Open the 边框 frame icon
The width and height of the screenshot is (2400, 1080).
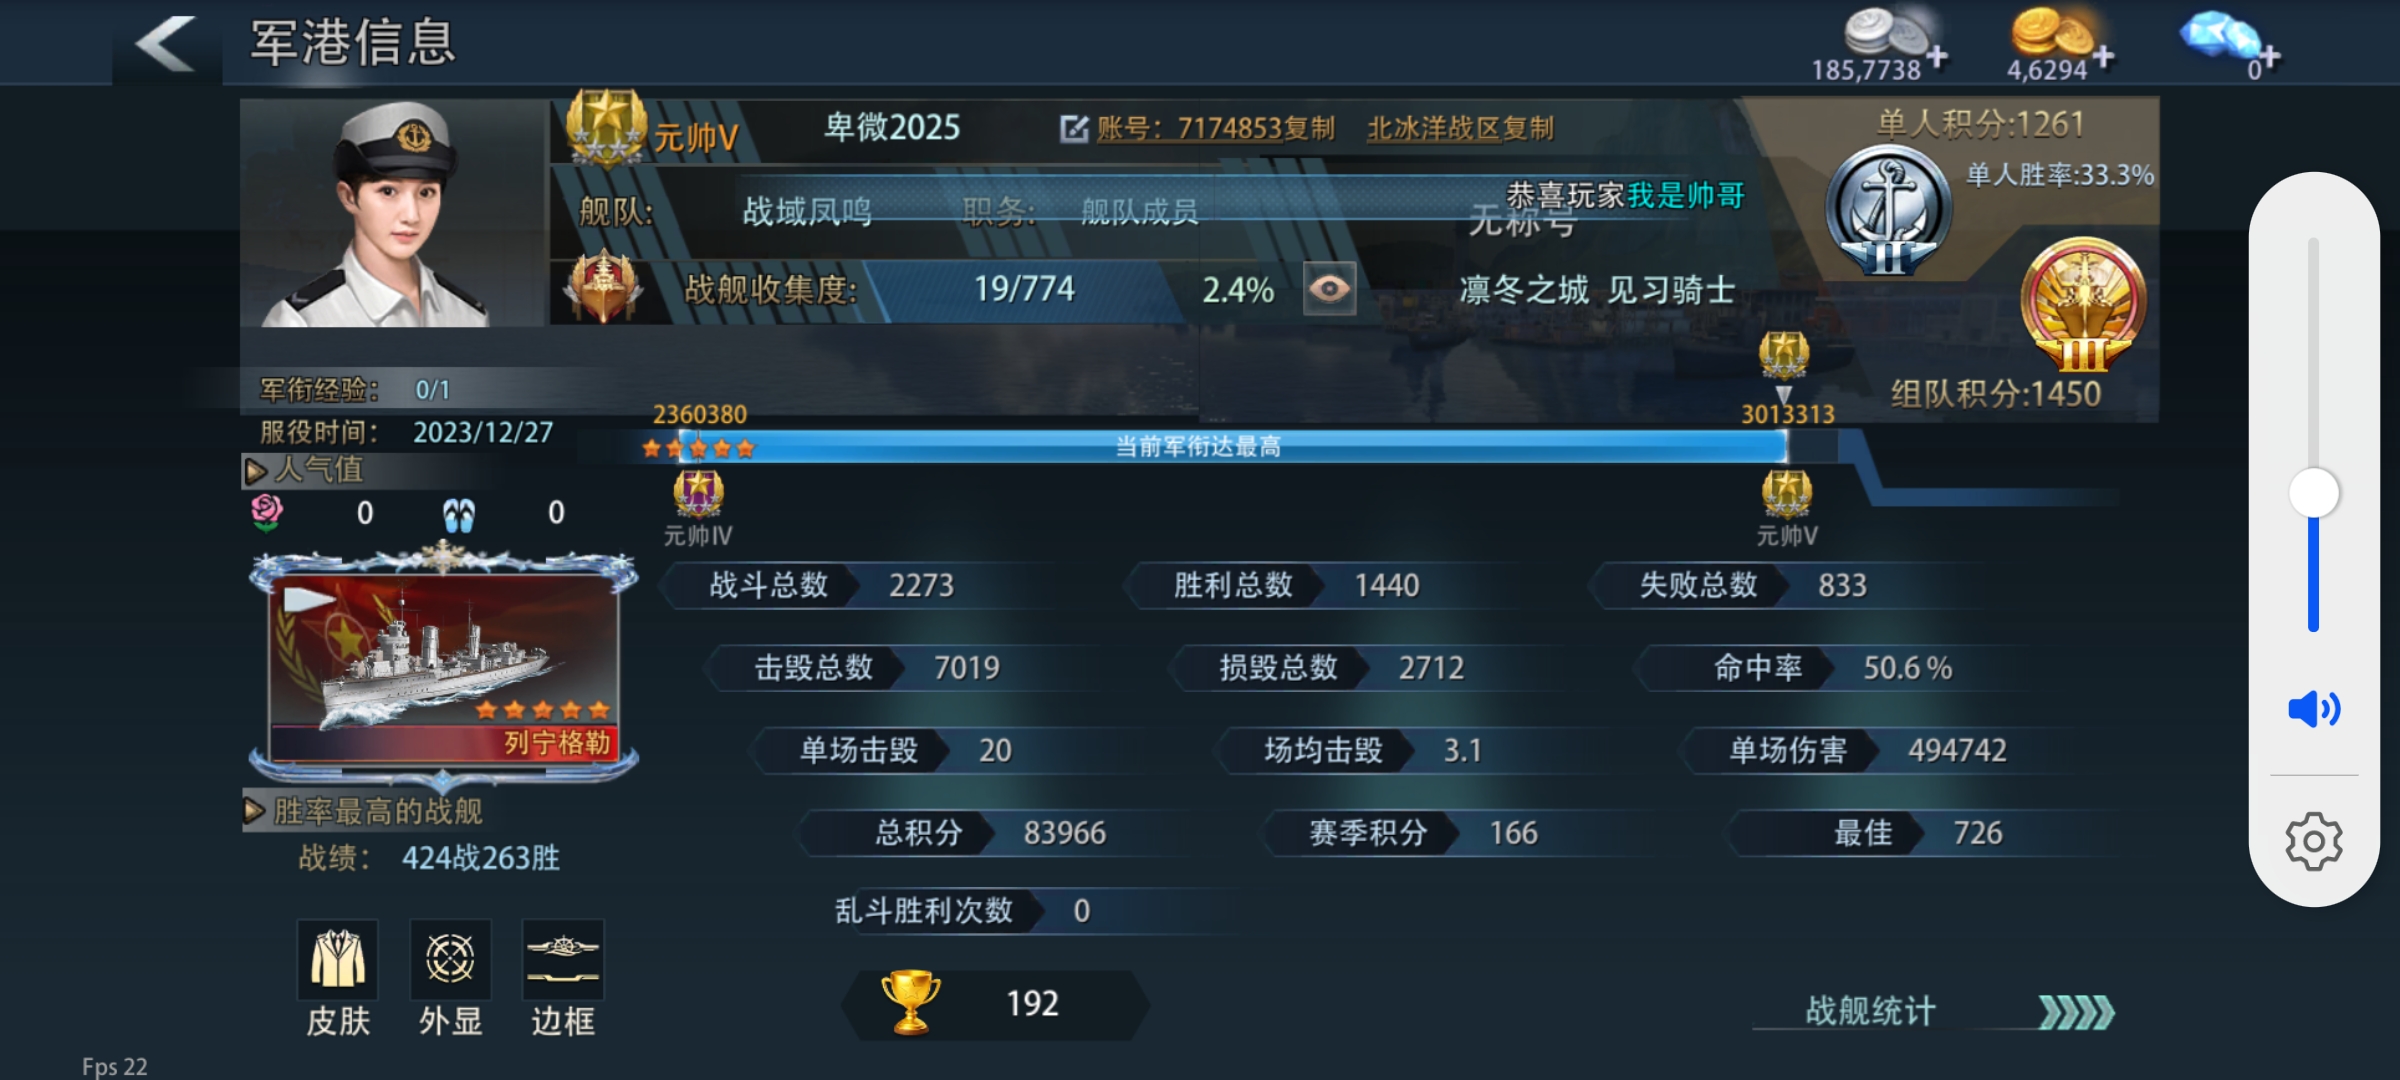[x=563, y=959]
